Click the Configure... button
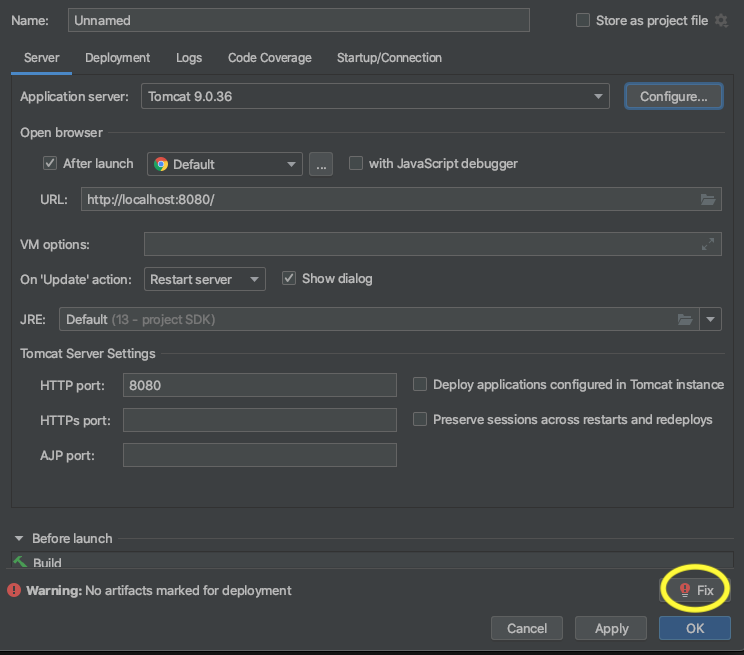 click(674, 96)
